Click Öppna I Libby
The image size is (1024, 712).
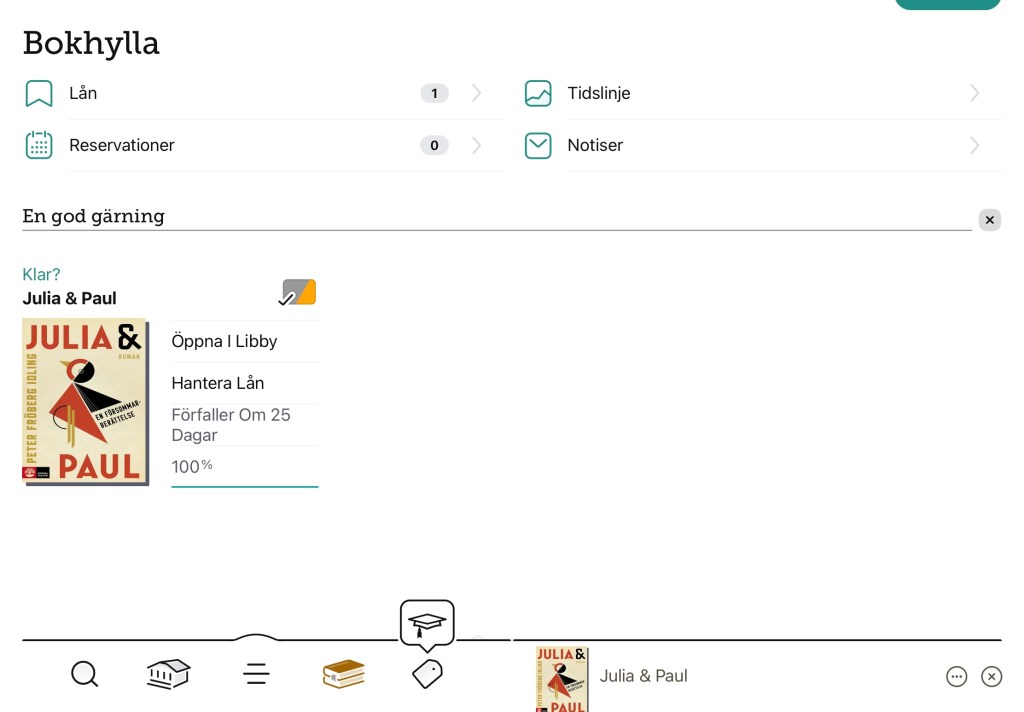(224, 341)
